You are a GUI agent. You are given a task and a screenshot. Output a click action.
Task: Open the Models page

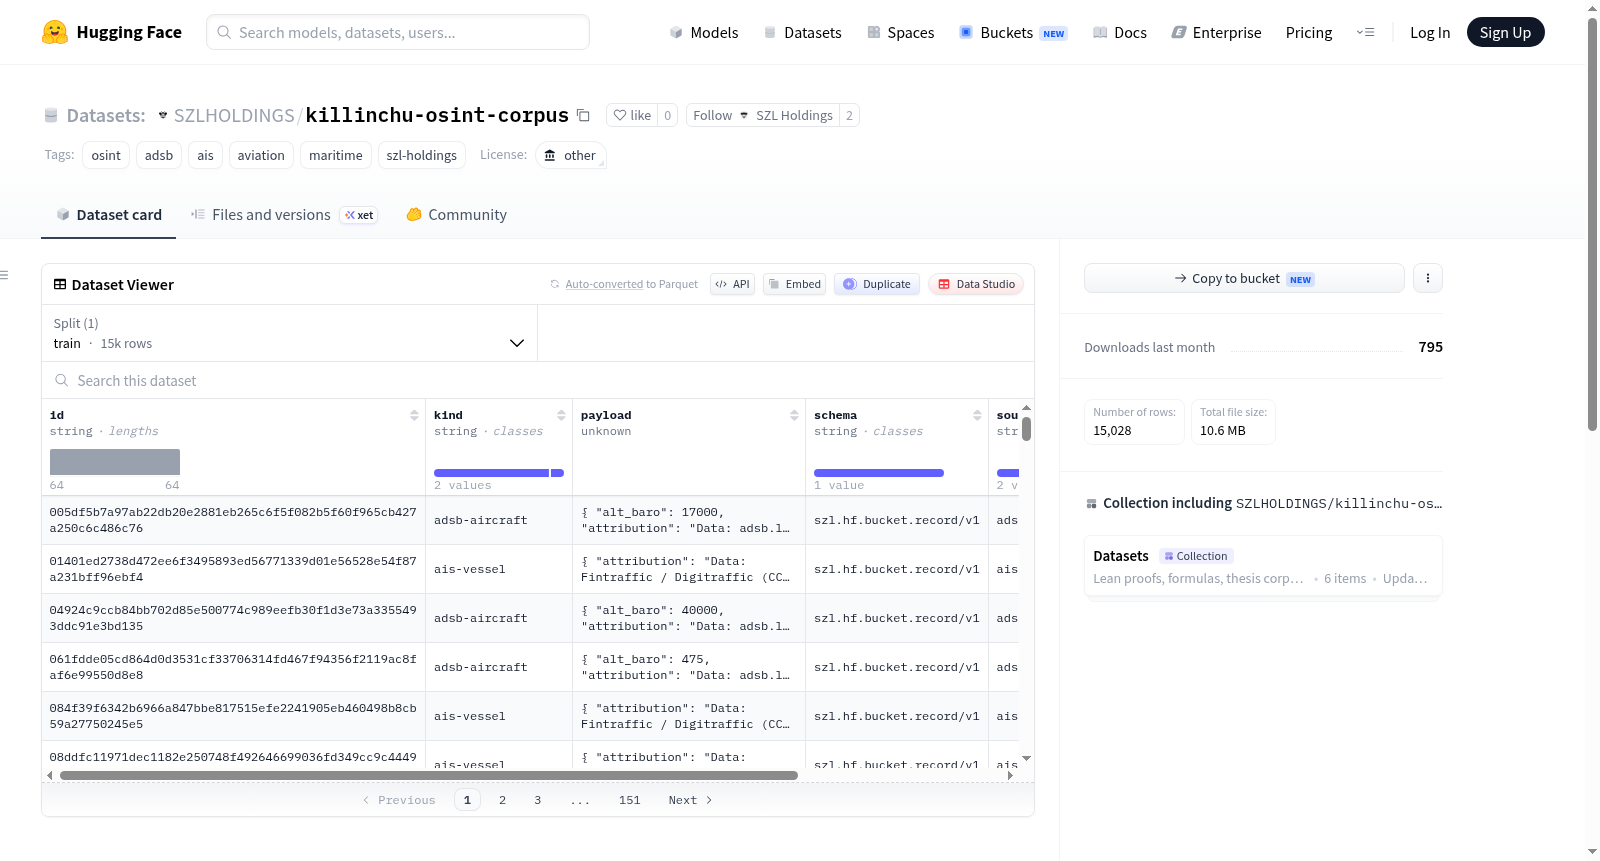pos(704,32)
